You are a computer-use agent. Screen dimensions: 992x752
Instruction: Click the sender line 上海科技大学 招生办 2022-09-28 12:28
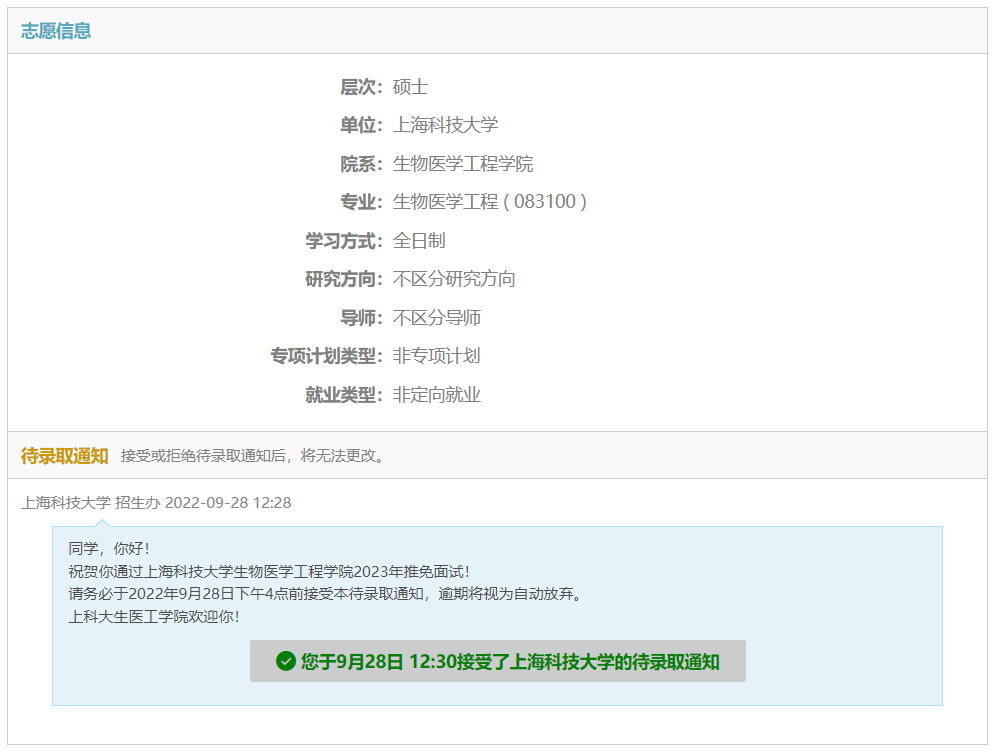click(x=156, y=503)
